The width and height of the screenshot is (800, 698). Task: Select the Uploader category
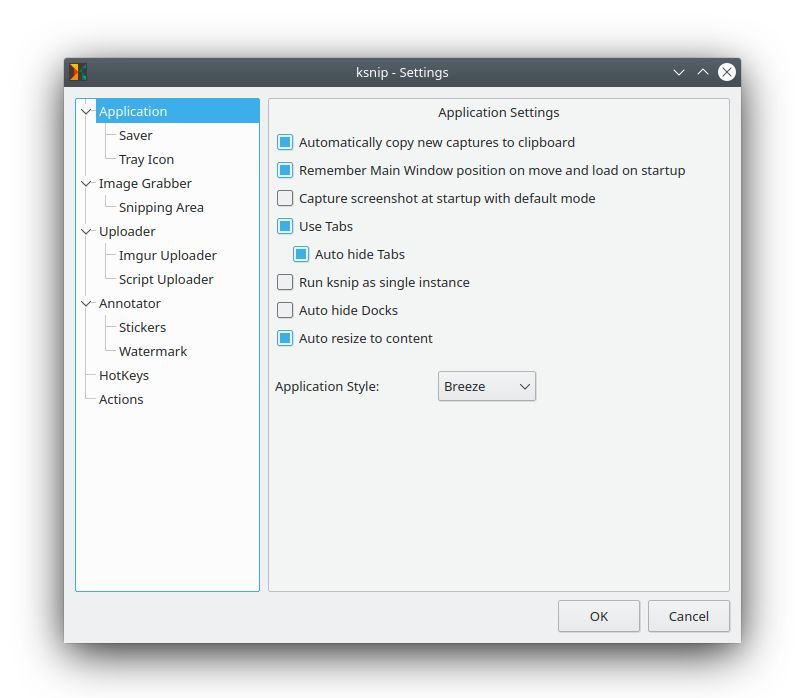click(127, 231)
